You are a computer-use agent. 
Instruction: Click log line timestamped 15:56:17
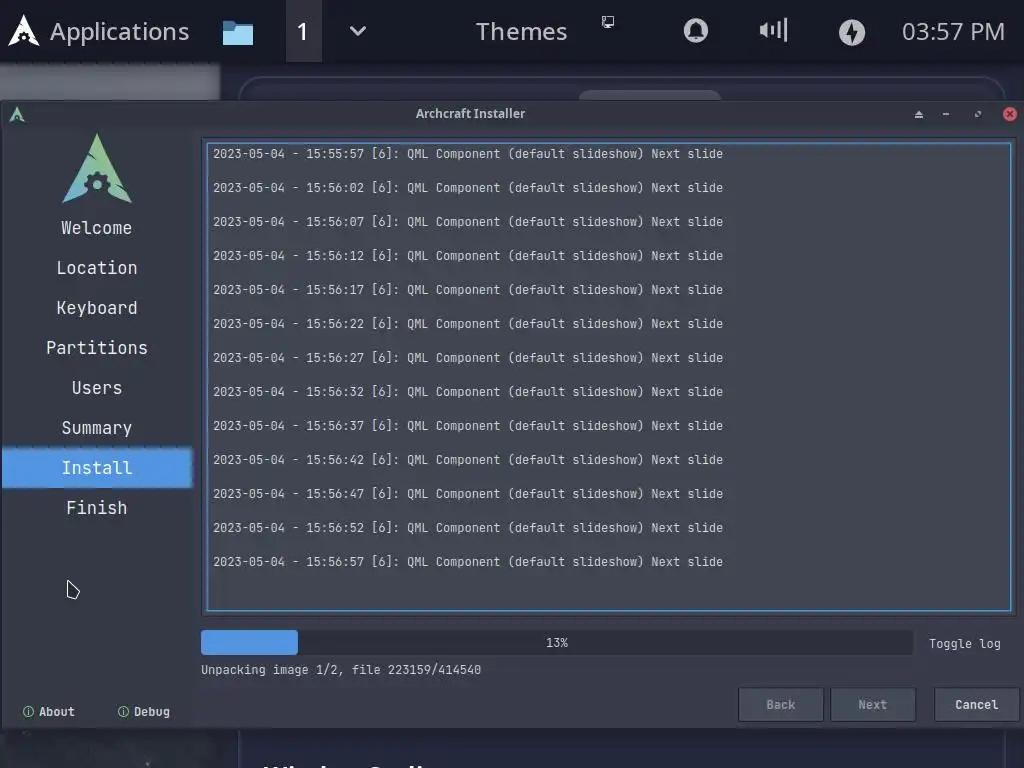click(468, 290)
